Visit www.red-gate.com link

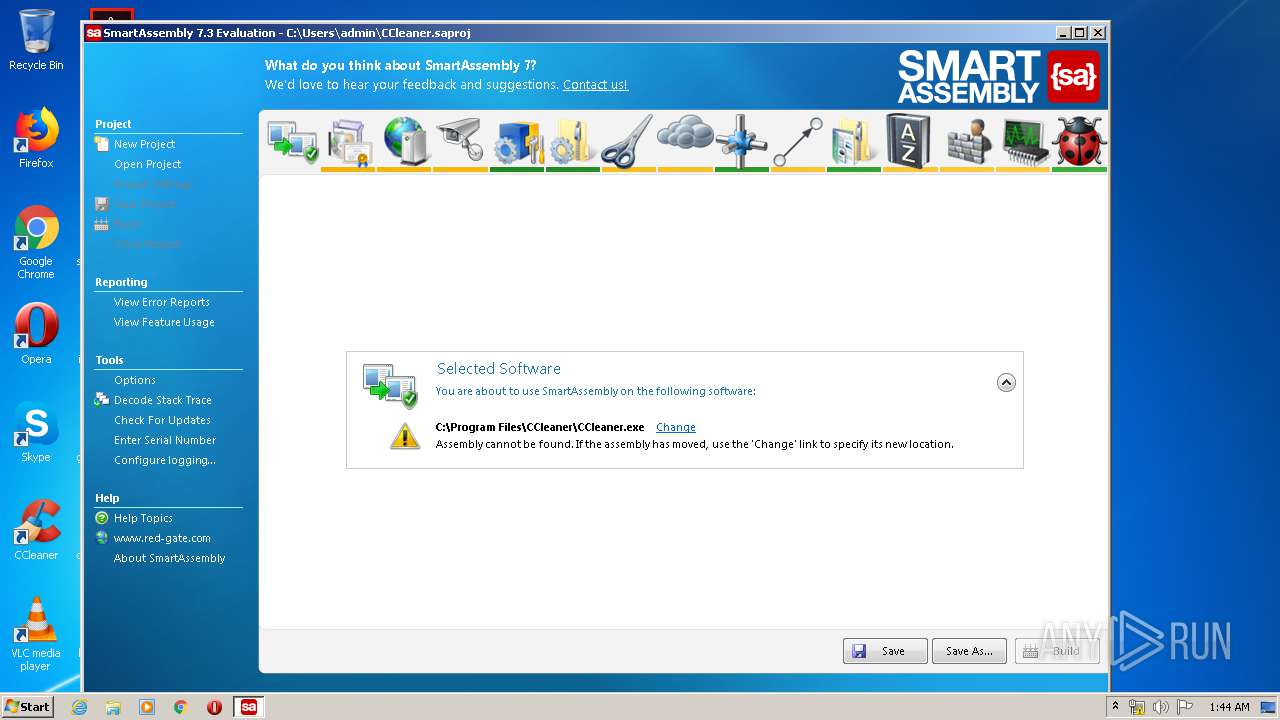pyautogui.click(x=162, y=538)
